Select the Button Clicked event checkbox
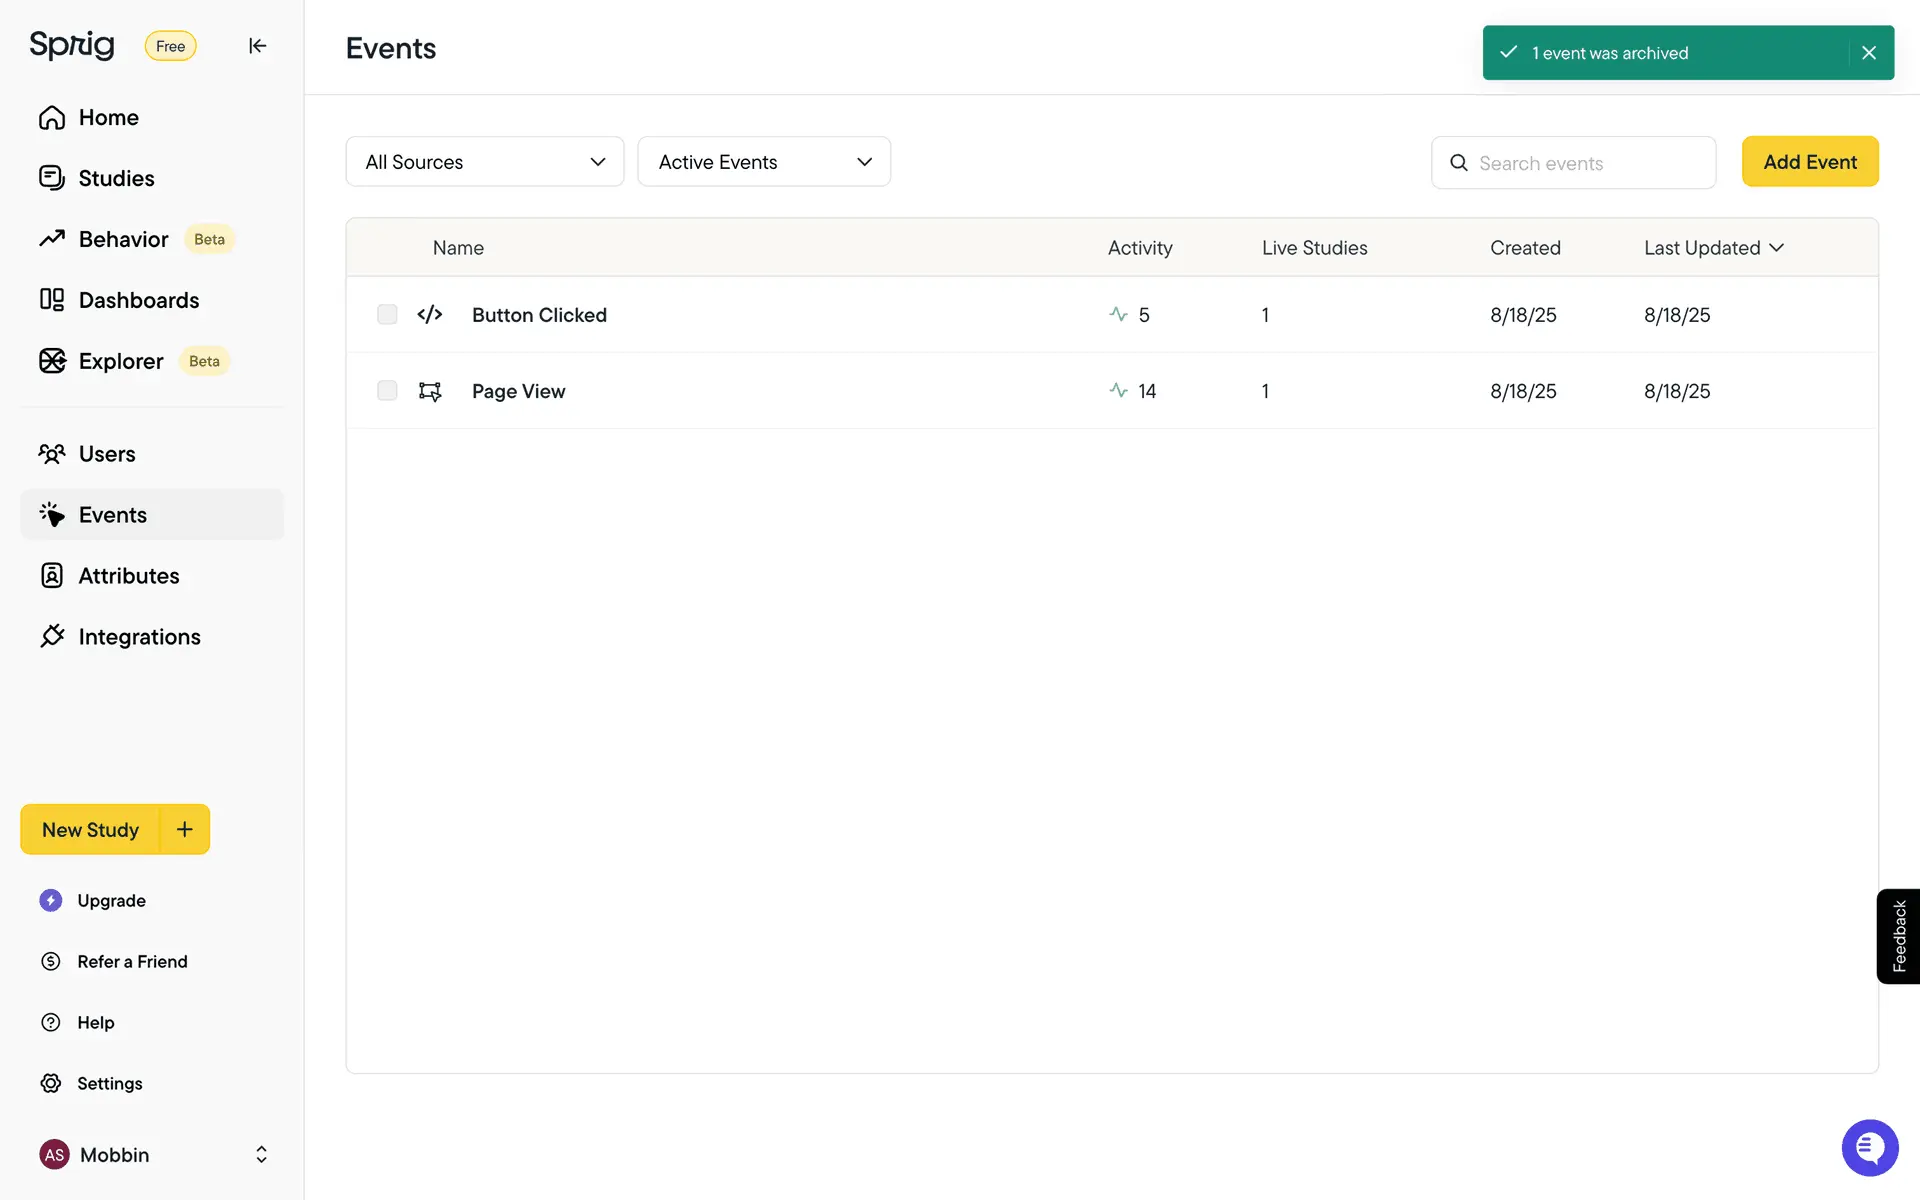Viewport: 1920px width, 1200px height. click(x=387, y=315)
